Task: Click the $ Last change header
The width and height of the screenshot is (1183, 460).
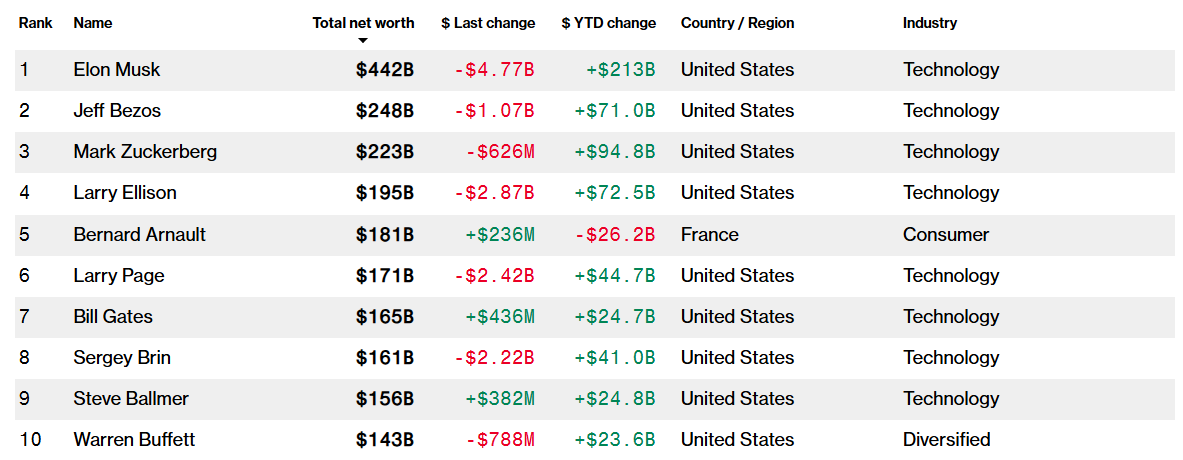Action: tap(488, 23)
